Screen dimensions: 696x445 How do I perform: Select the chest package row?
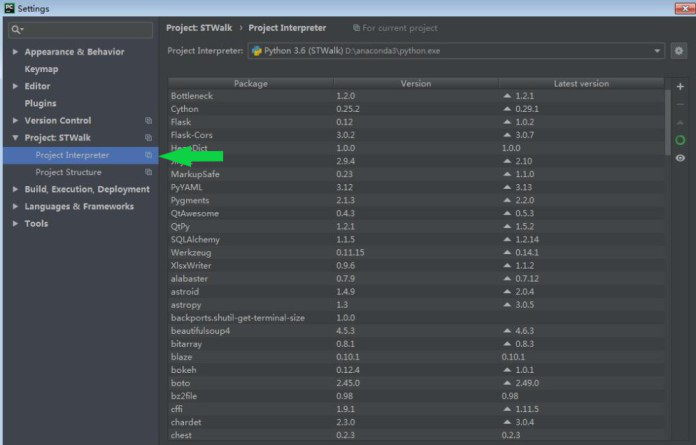(x=416, y=435)
